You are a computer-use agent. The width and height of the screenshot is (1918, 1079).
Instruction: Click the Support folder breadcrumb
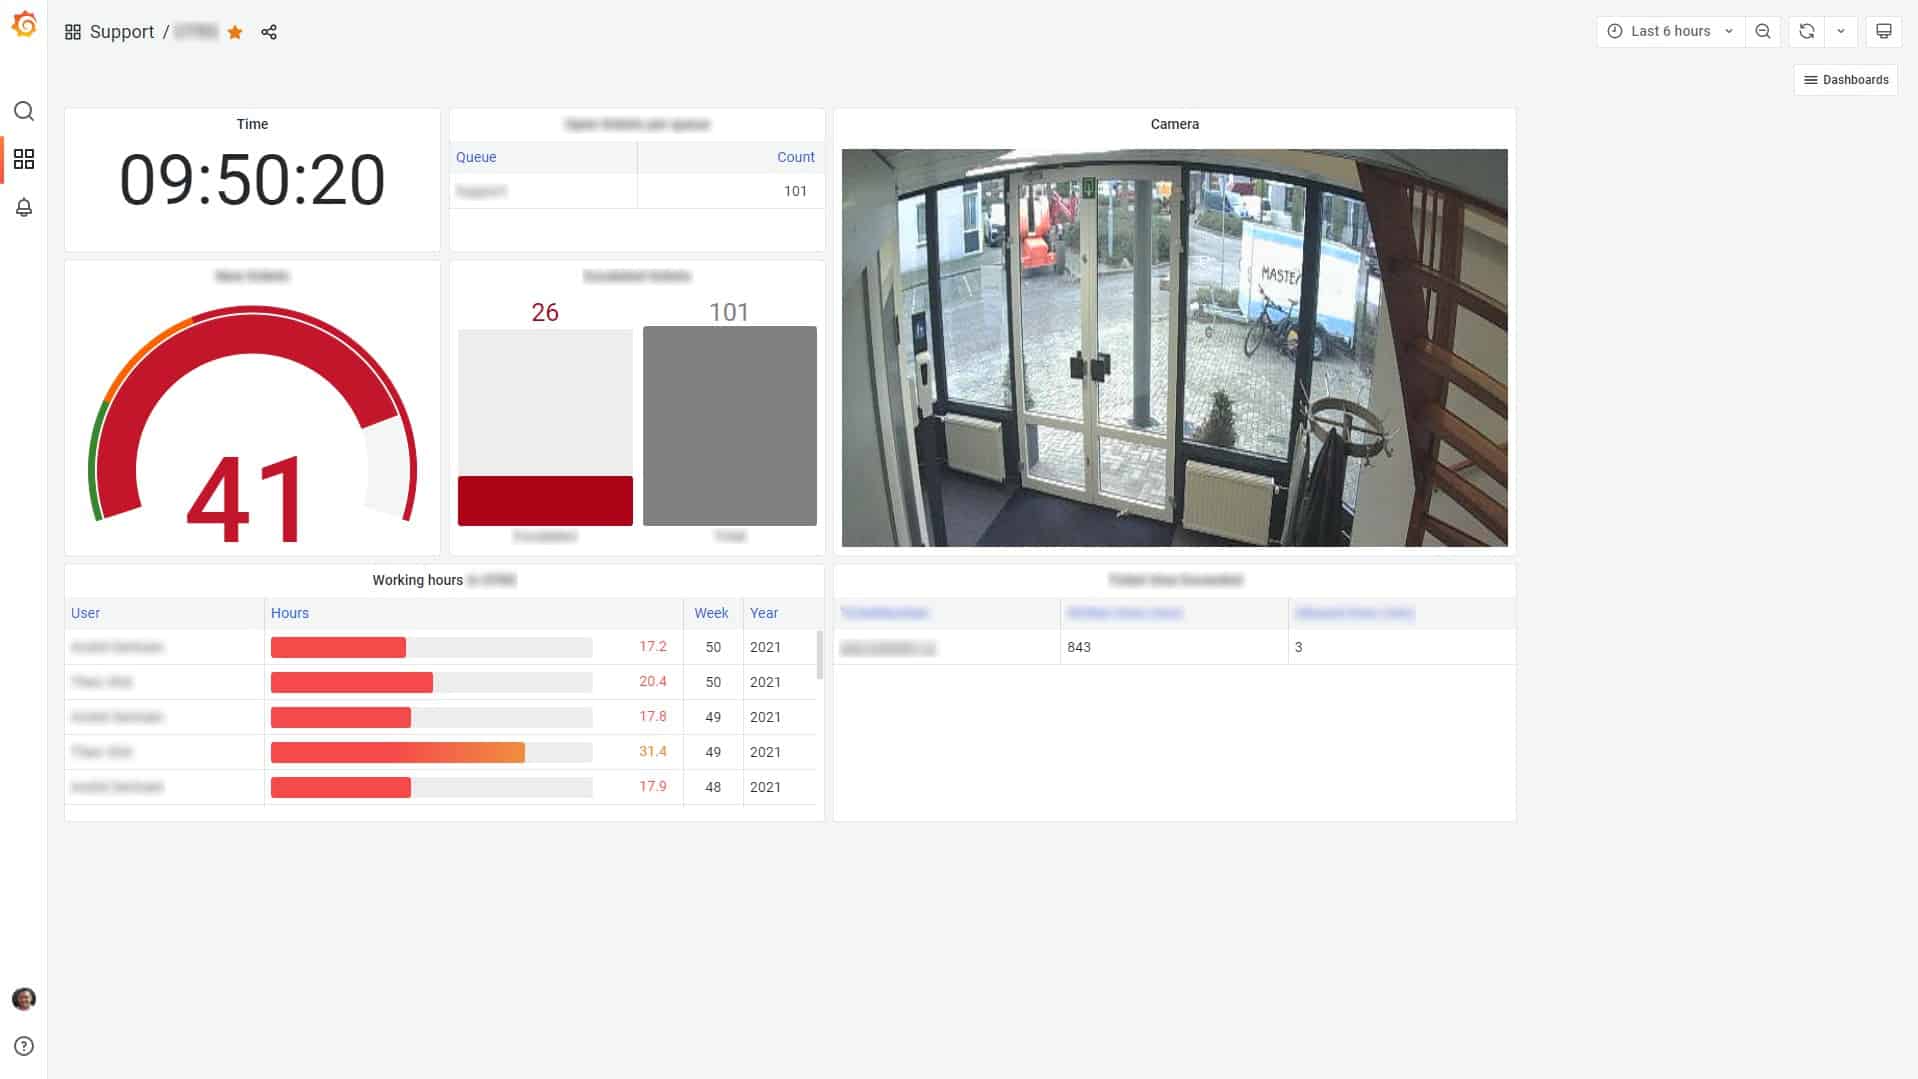(122, 32)
